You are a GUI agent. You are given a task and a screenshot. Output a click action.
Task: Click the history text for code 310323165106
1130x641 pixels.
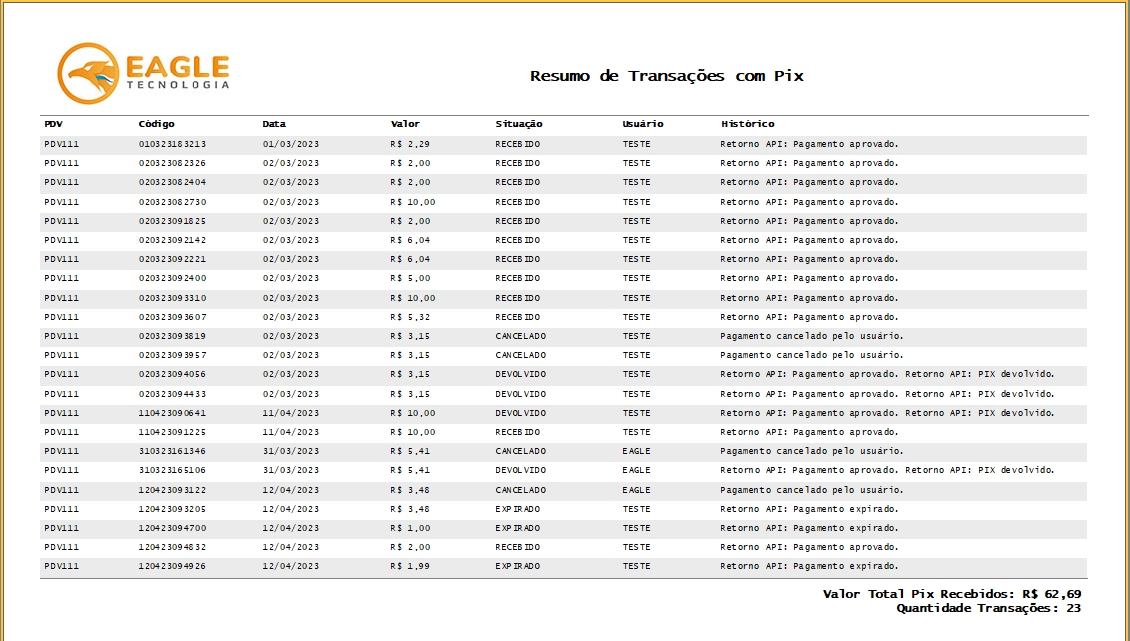tap(887, 470)
